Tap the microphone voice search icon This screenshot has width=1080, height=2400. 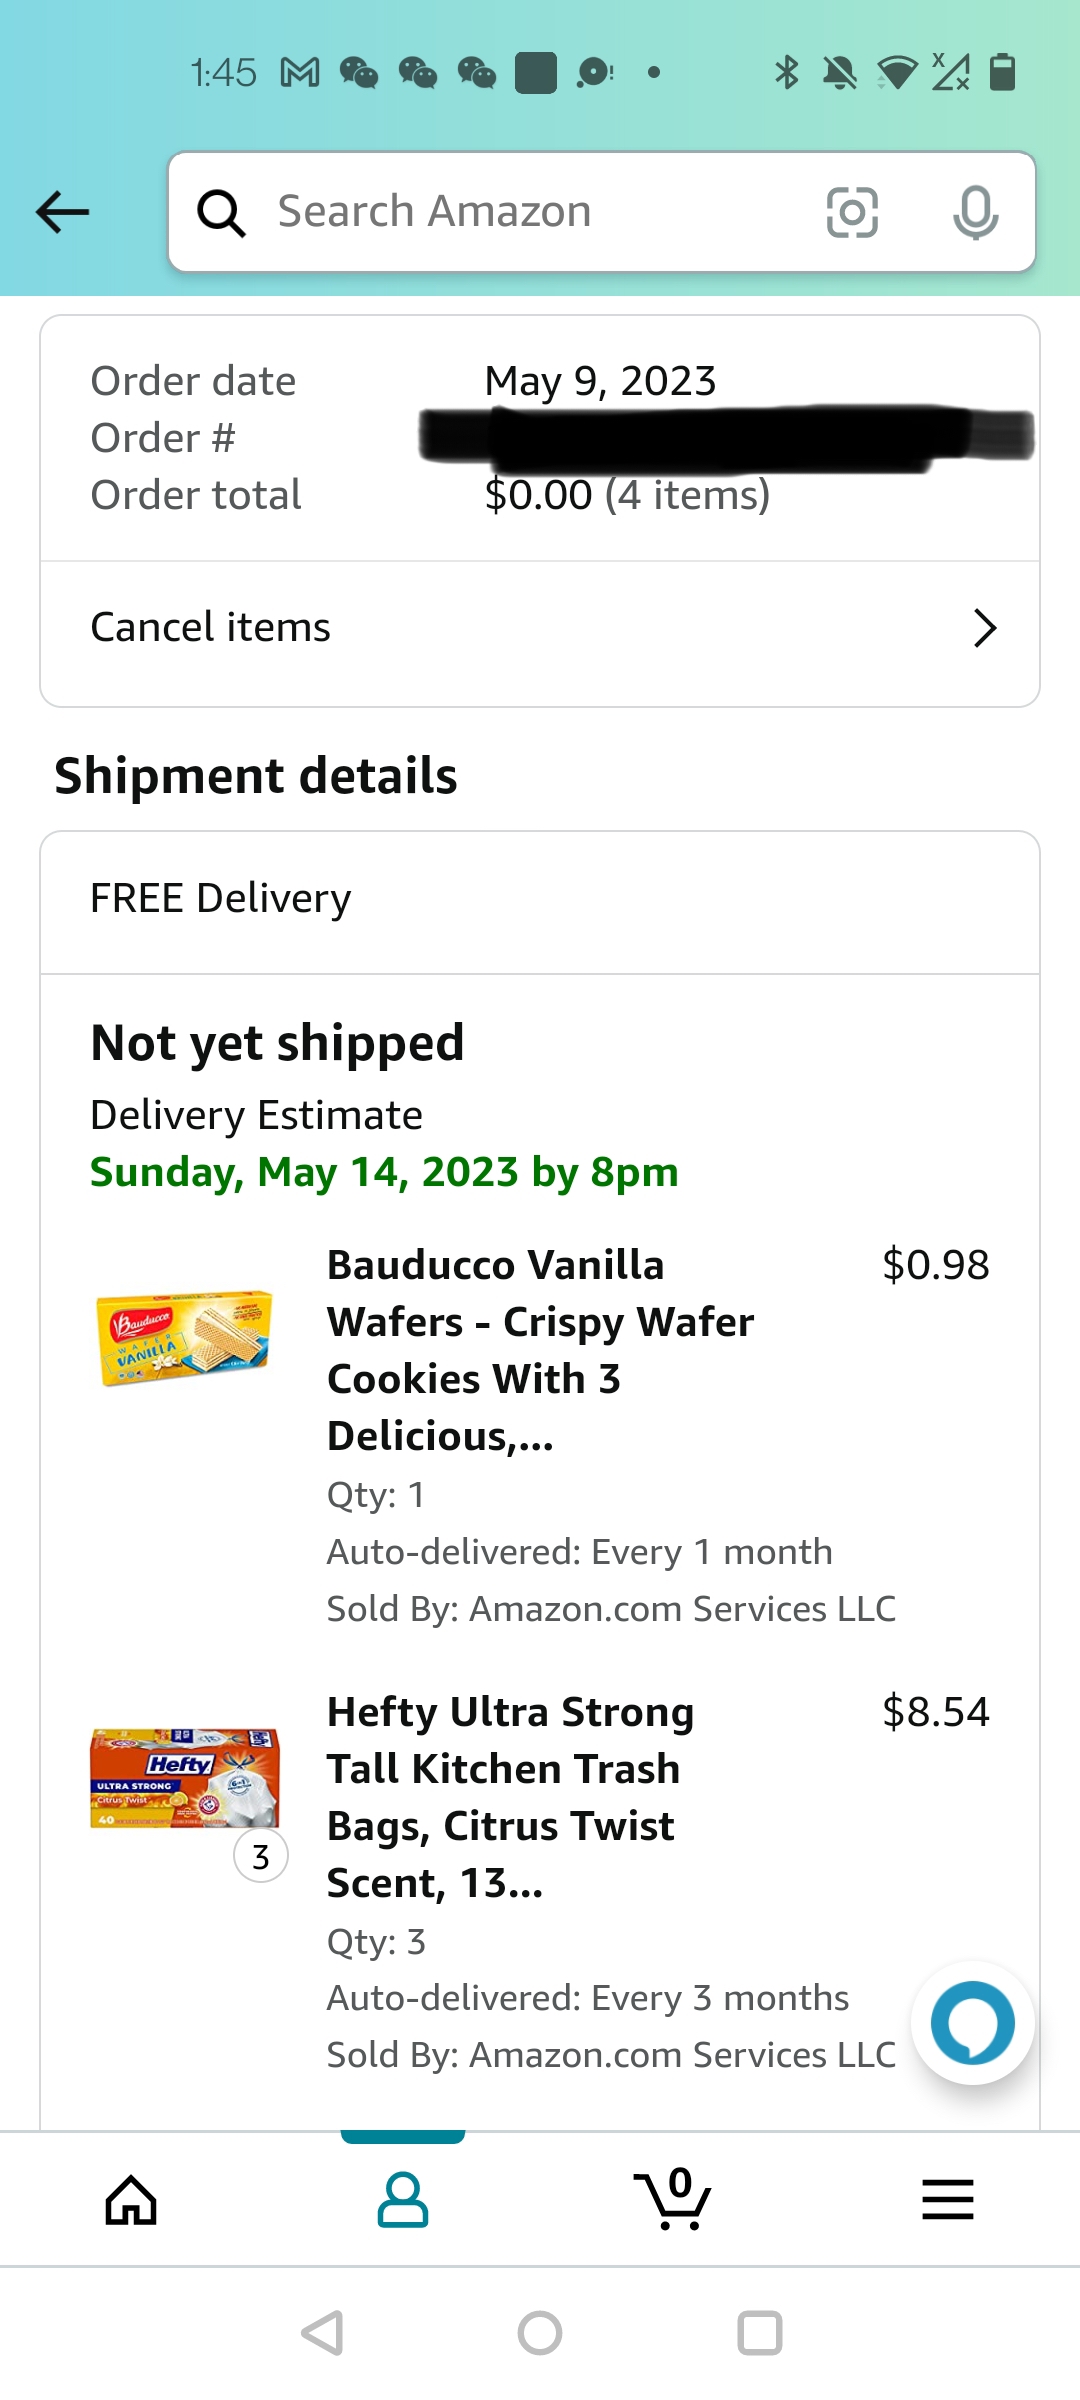pos(975,212)
